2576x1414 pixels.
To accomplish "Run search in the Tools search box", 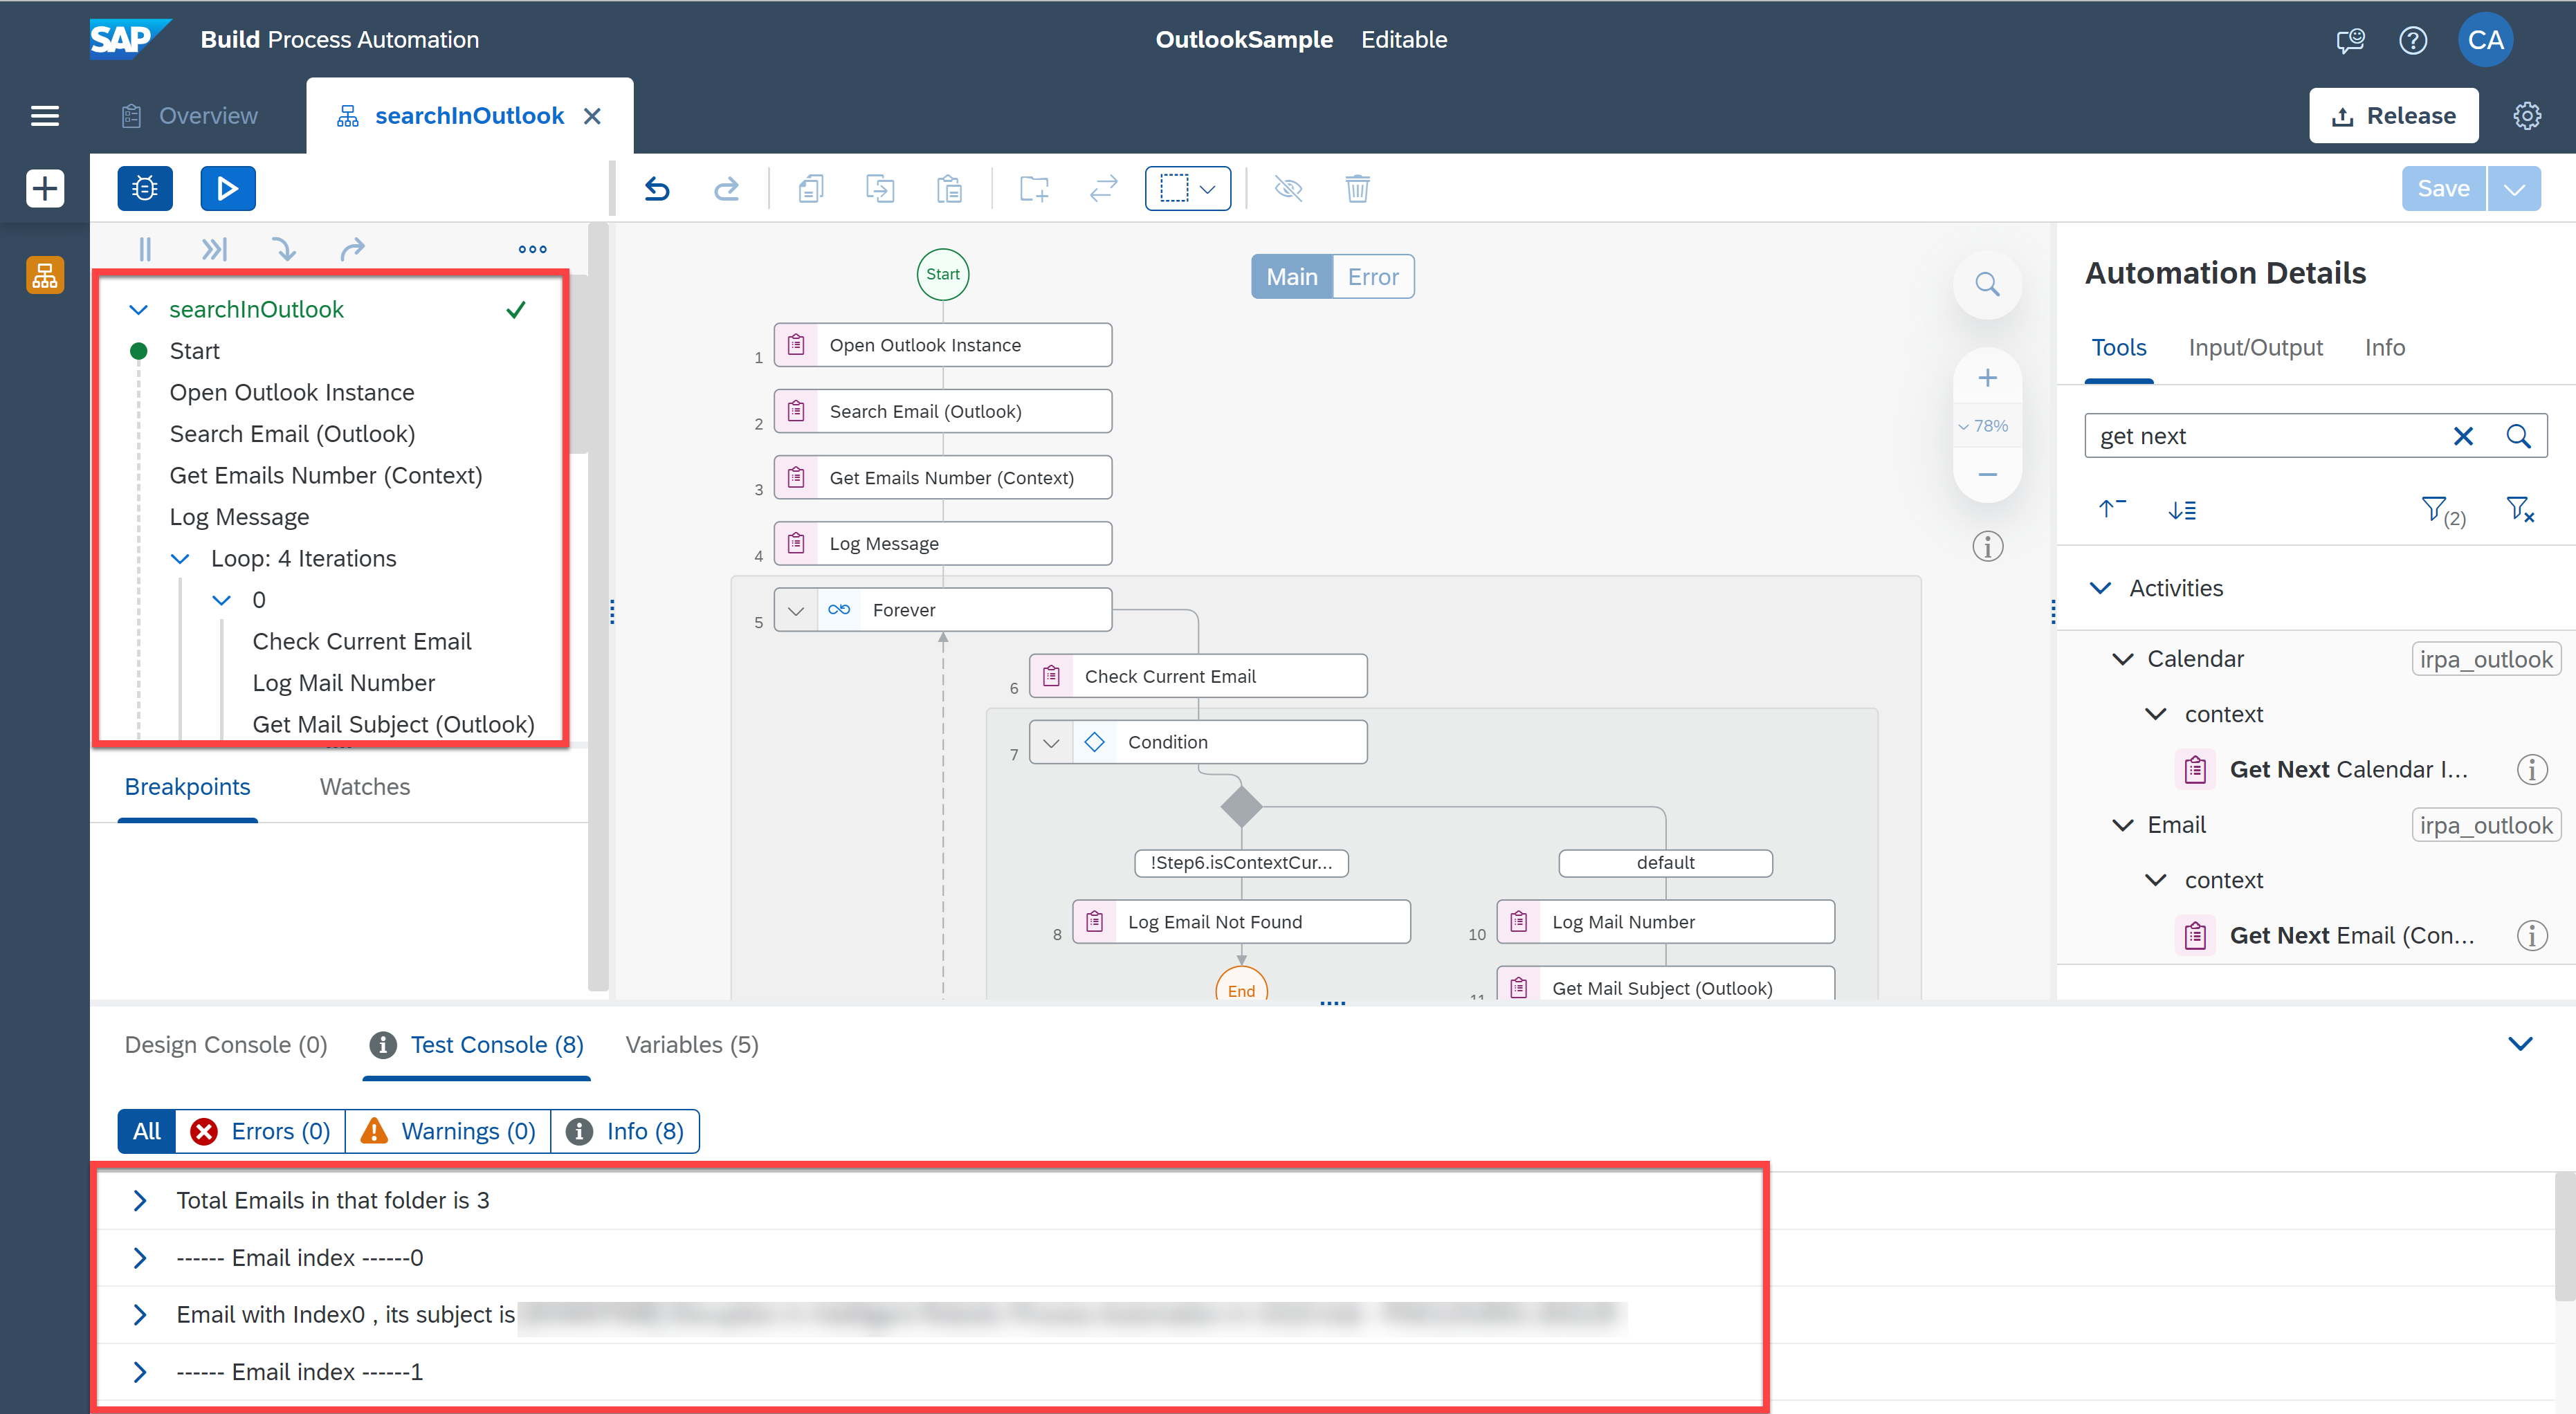I will click(x=2518, y=436).
